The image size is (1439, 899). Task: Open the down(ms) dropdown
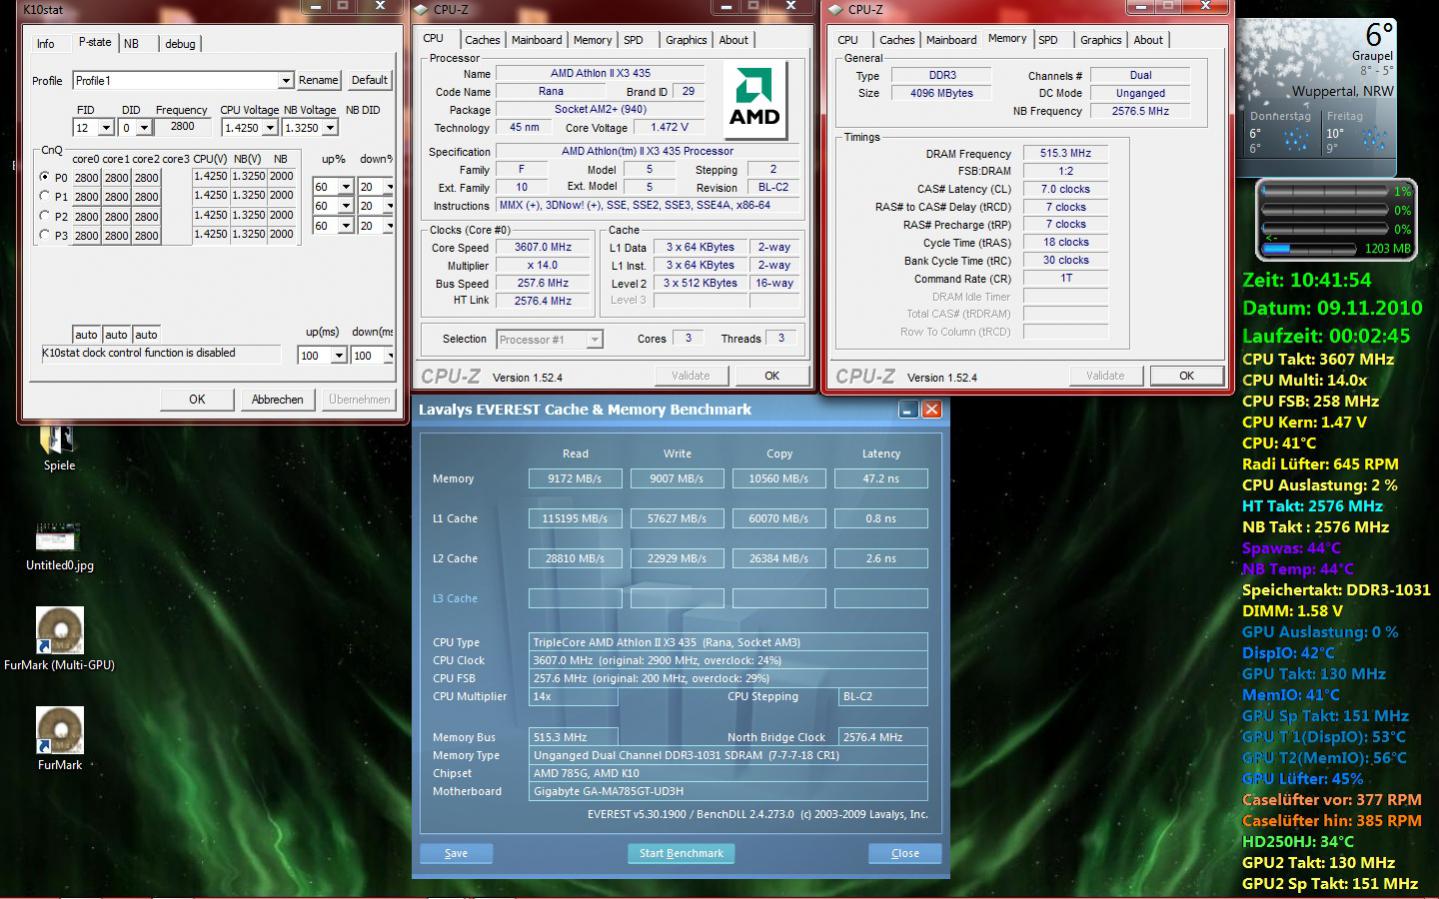(389, 355)
